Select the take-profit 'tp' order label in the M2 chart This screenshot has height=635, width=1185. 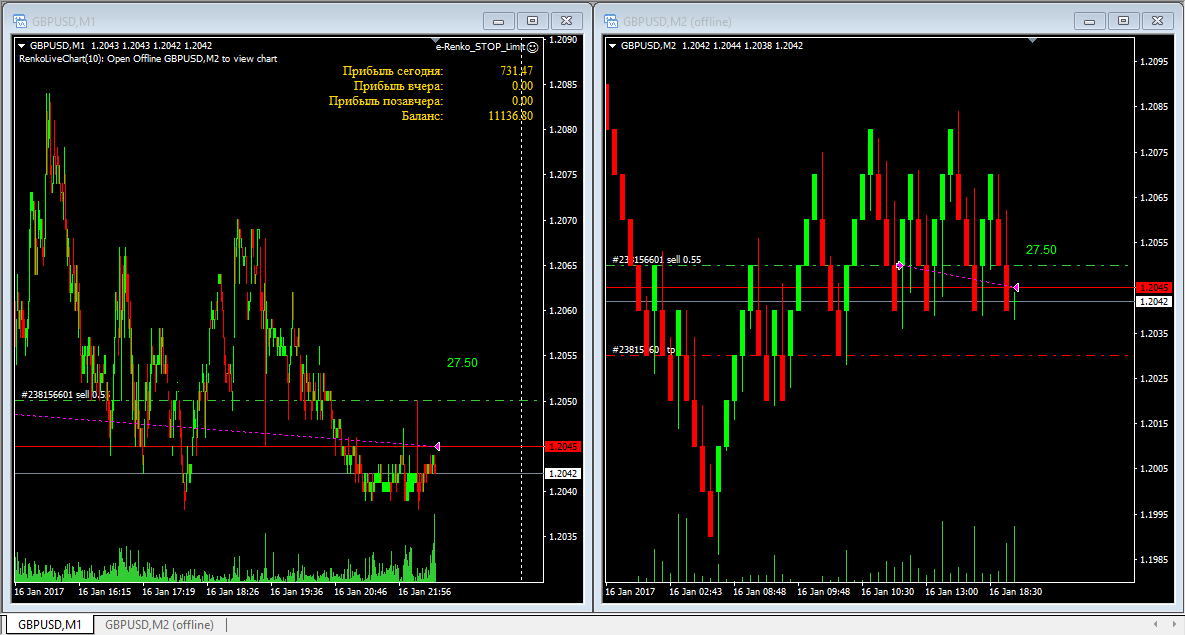click(644, 350)
